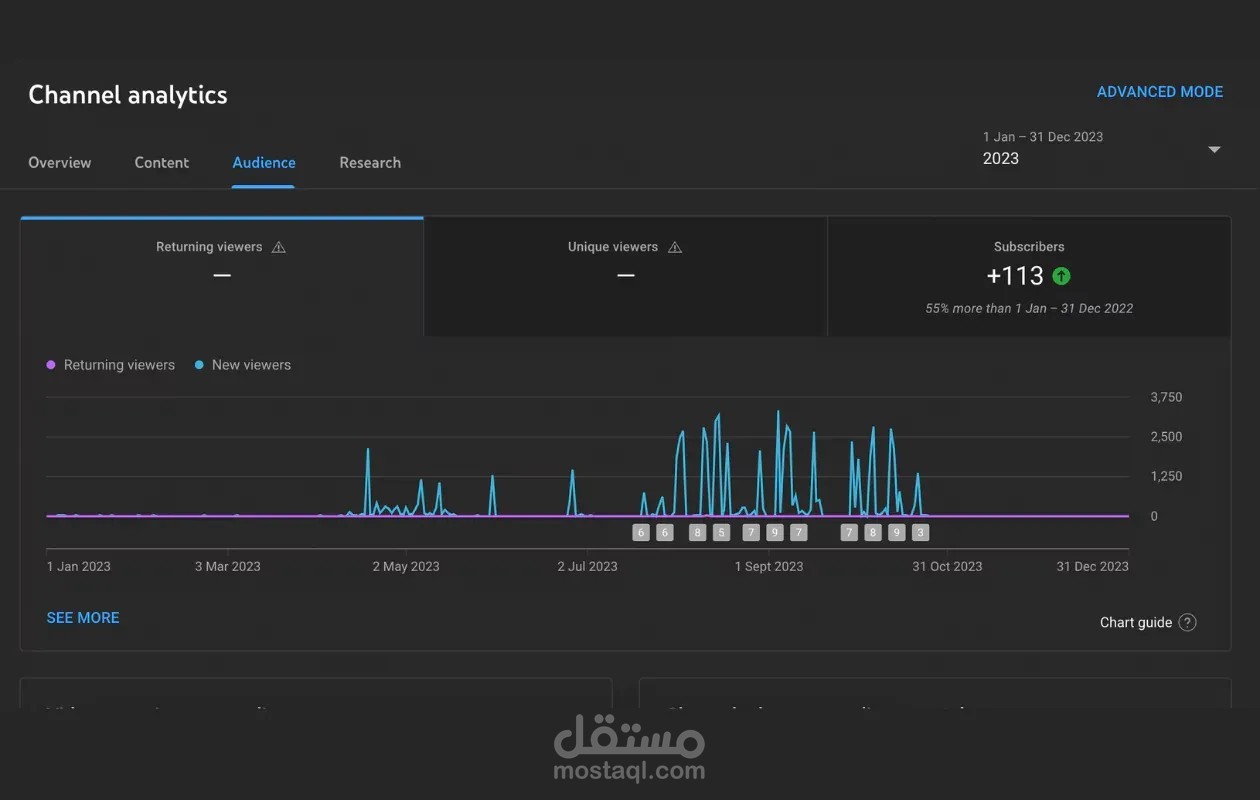Click the 9 marker between two 7 markers
1260x800 pixels.
pos(775,533)
